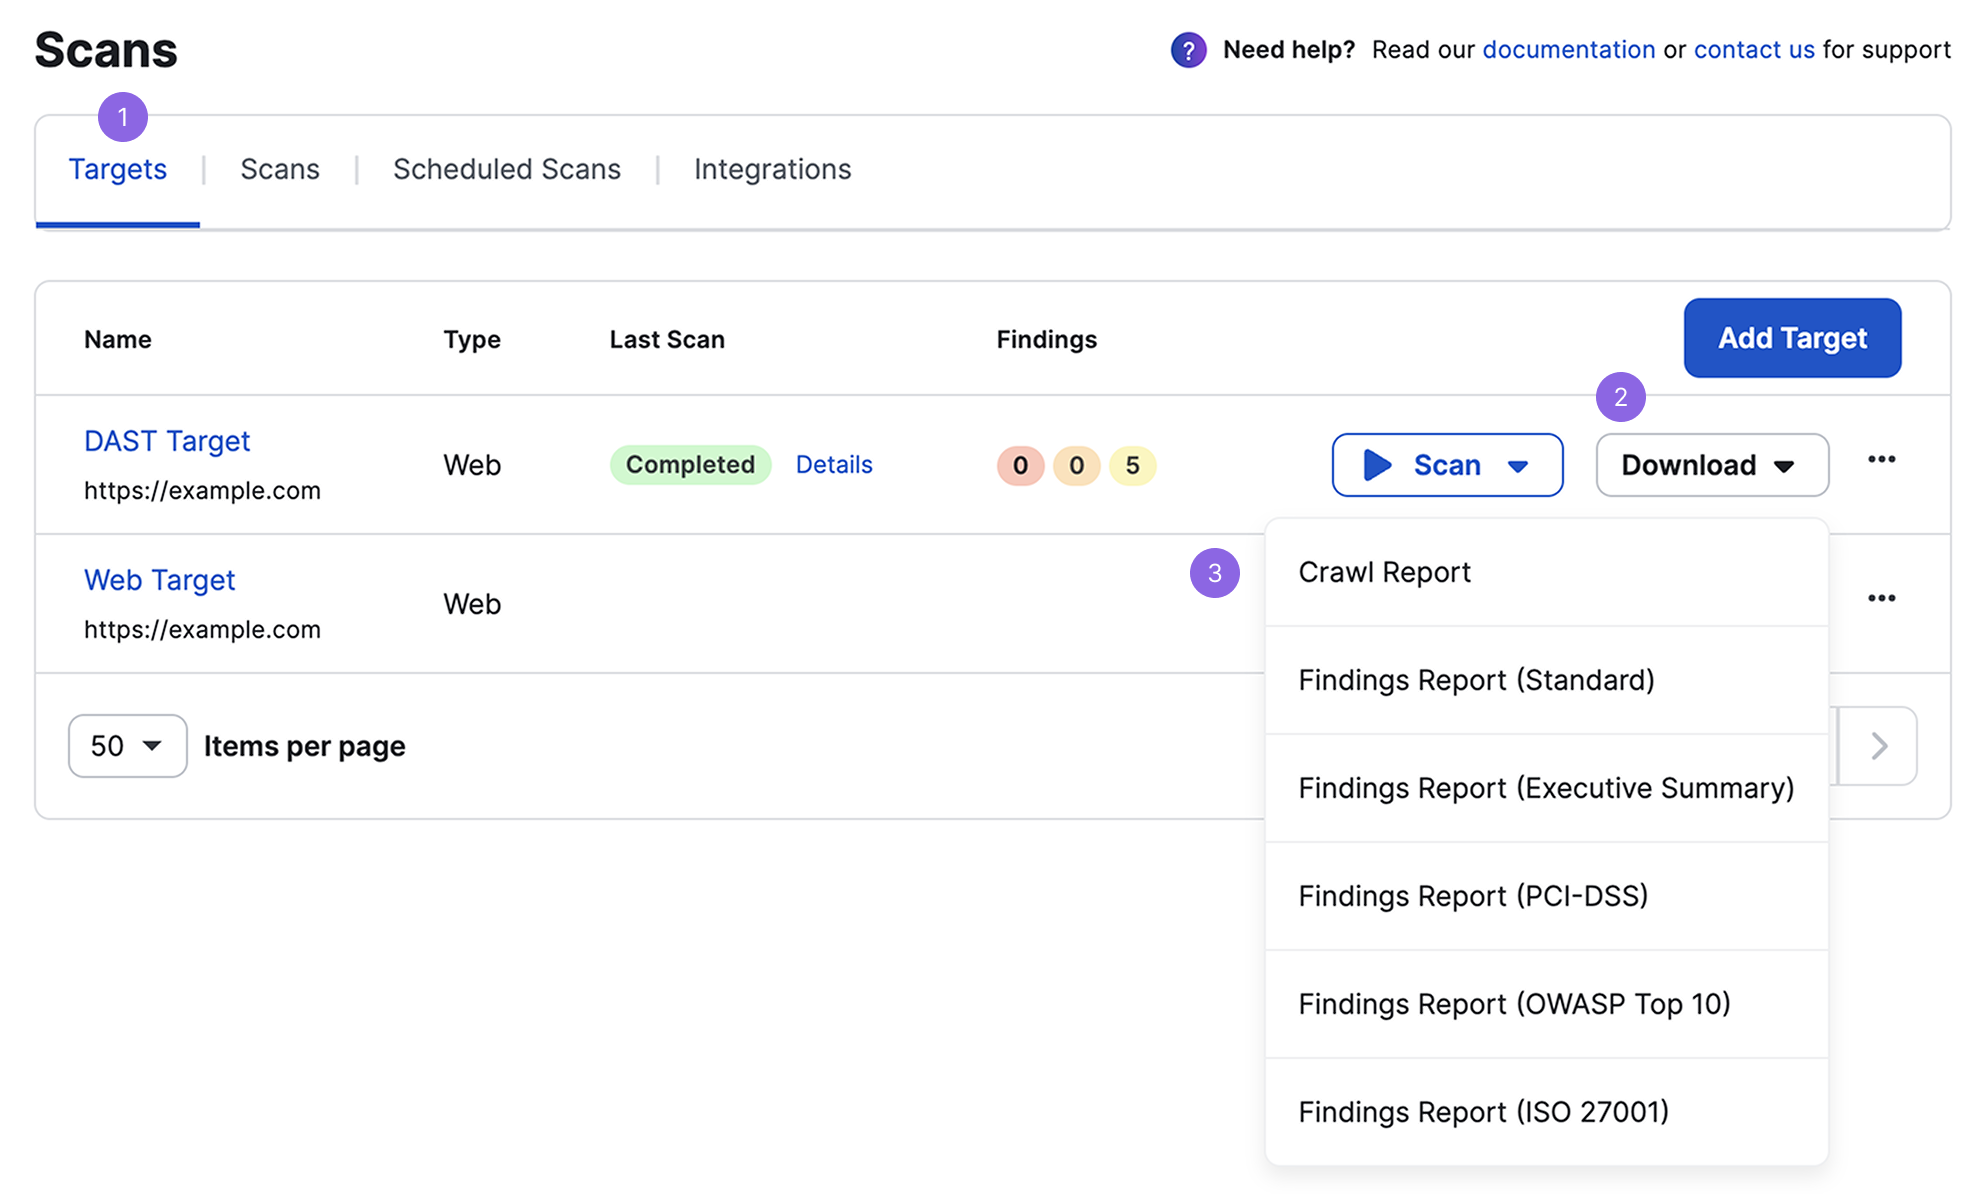The image size is (1986, 1194).
Task: Click the three-dot more options icon for Web Target
Action: point(1881,598)
